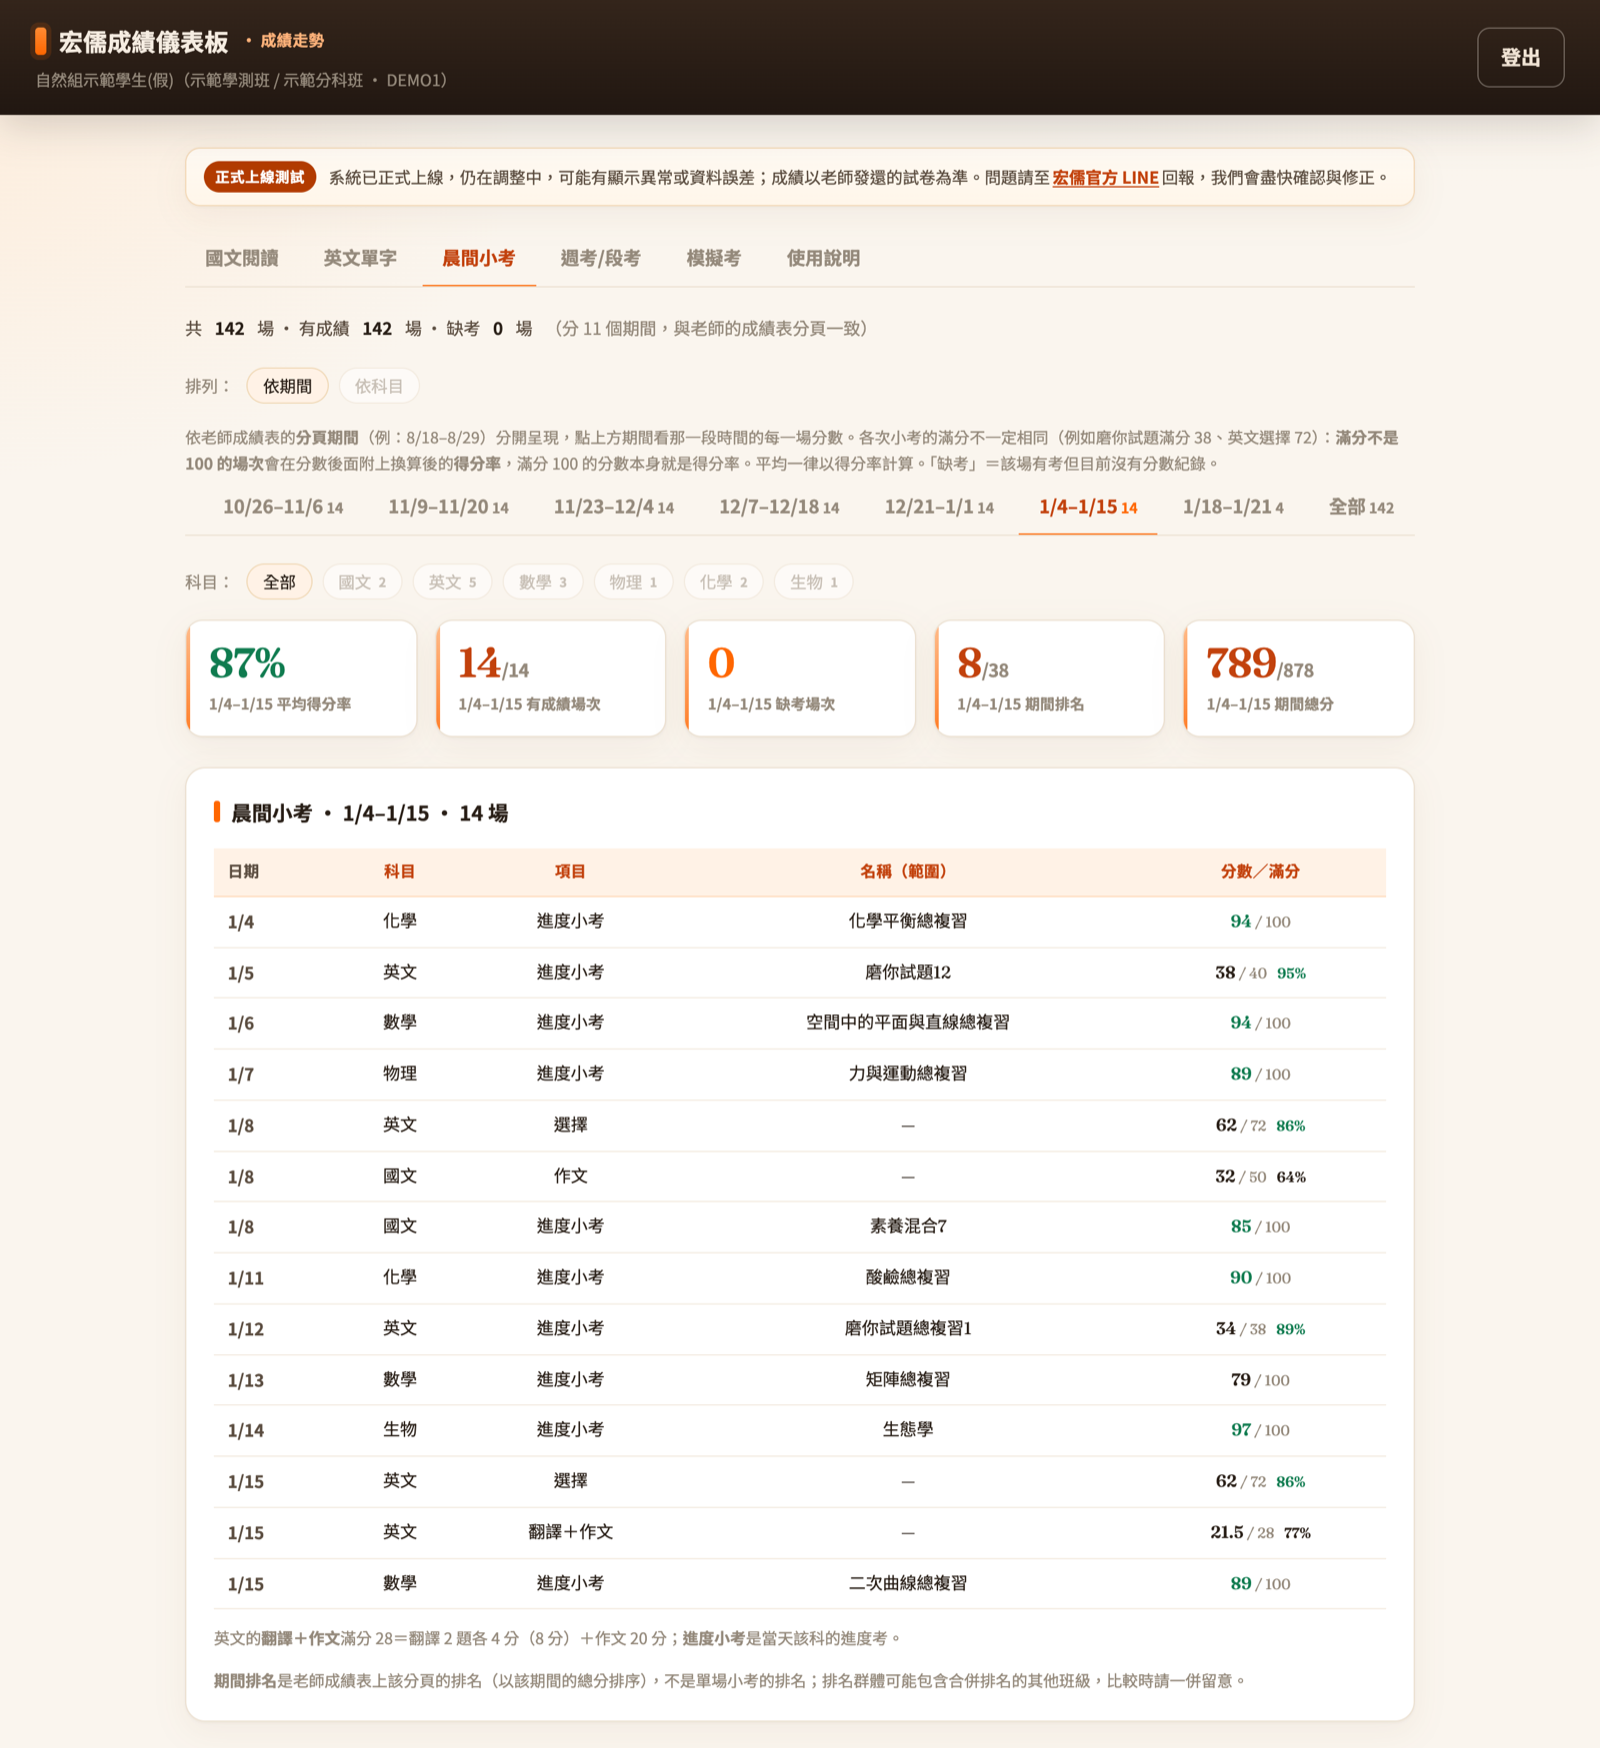
Task: Open the 週考/段考 tab
Action: [x=600, y=258]
